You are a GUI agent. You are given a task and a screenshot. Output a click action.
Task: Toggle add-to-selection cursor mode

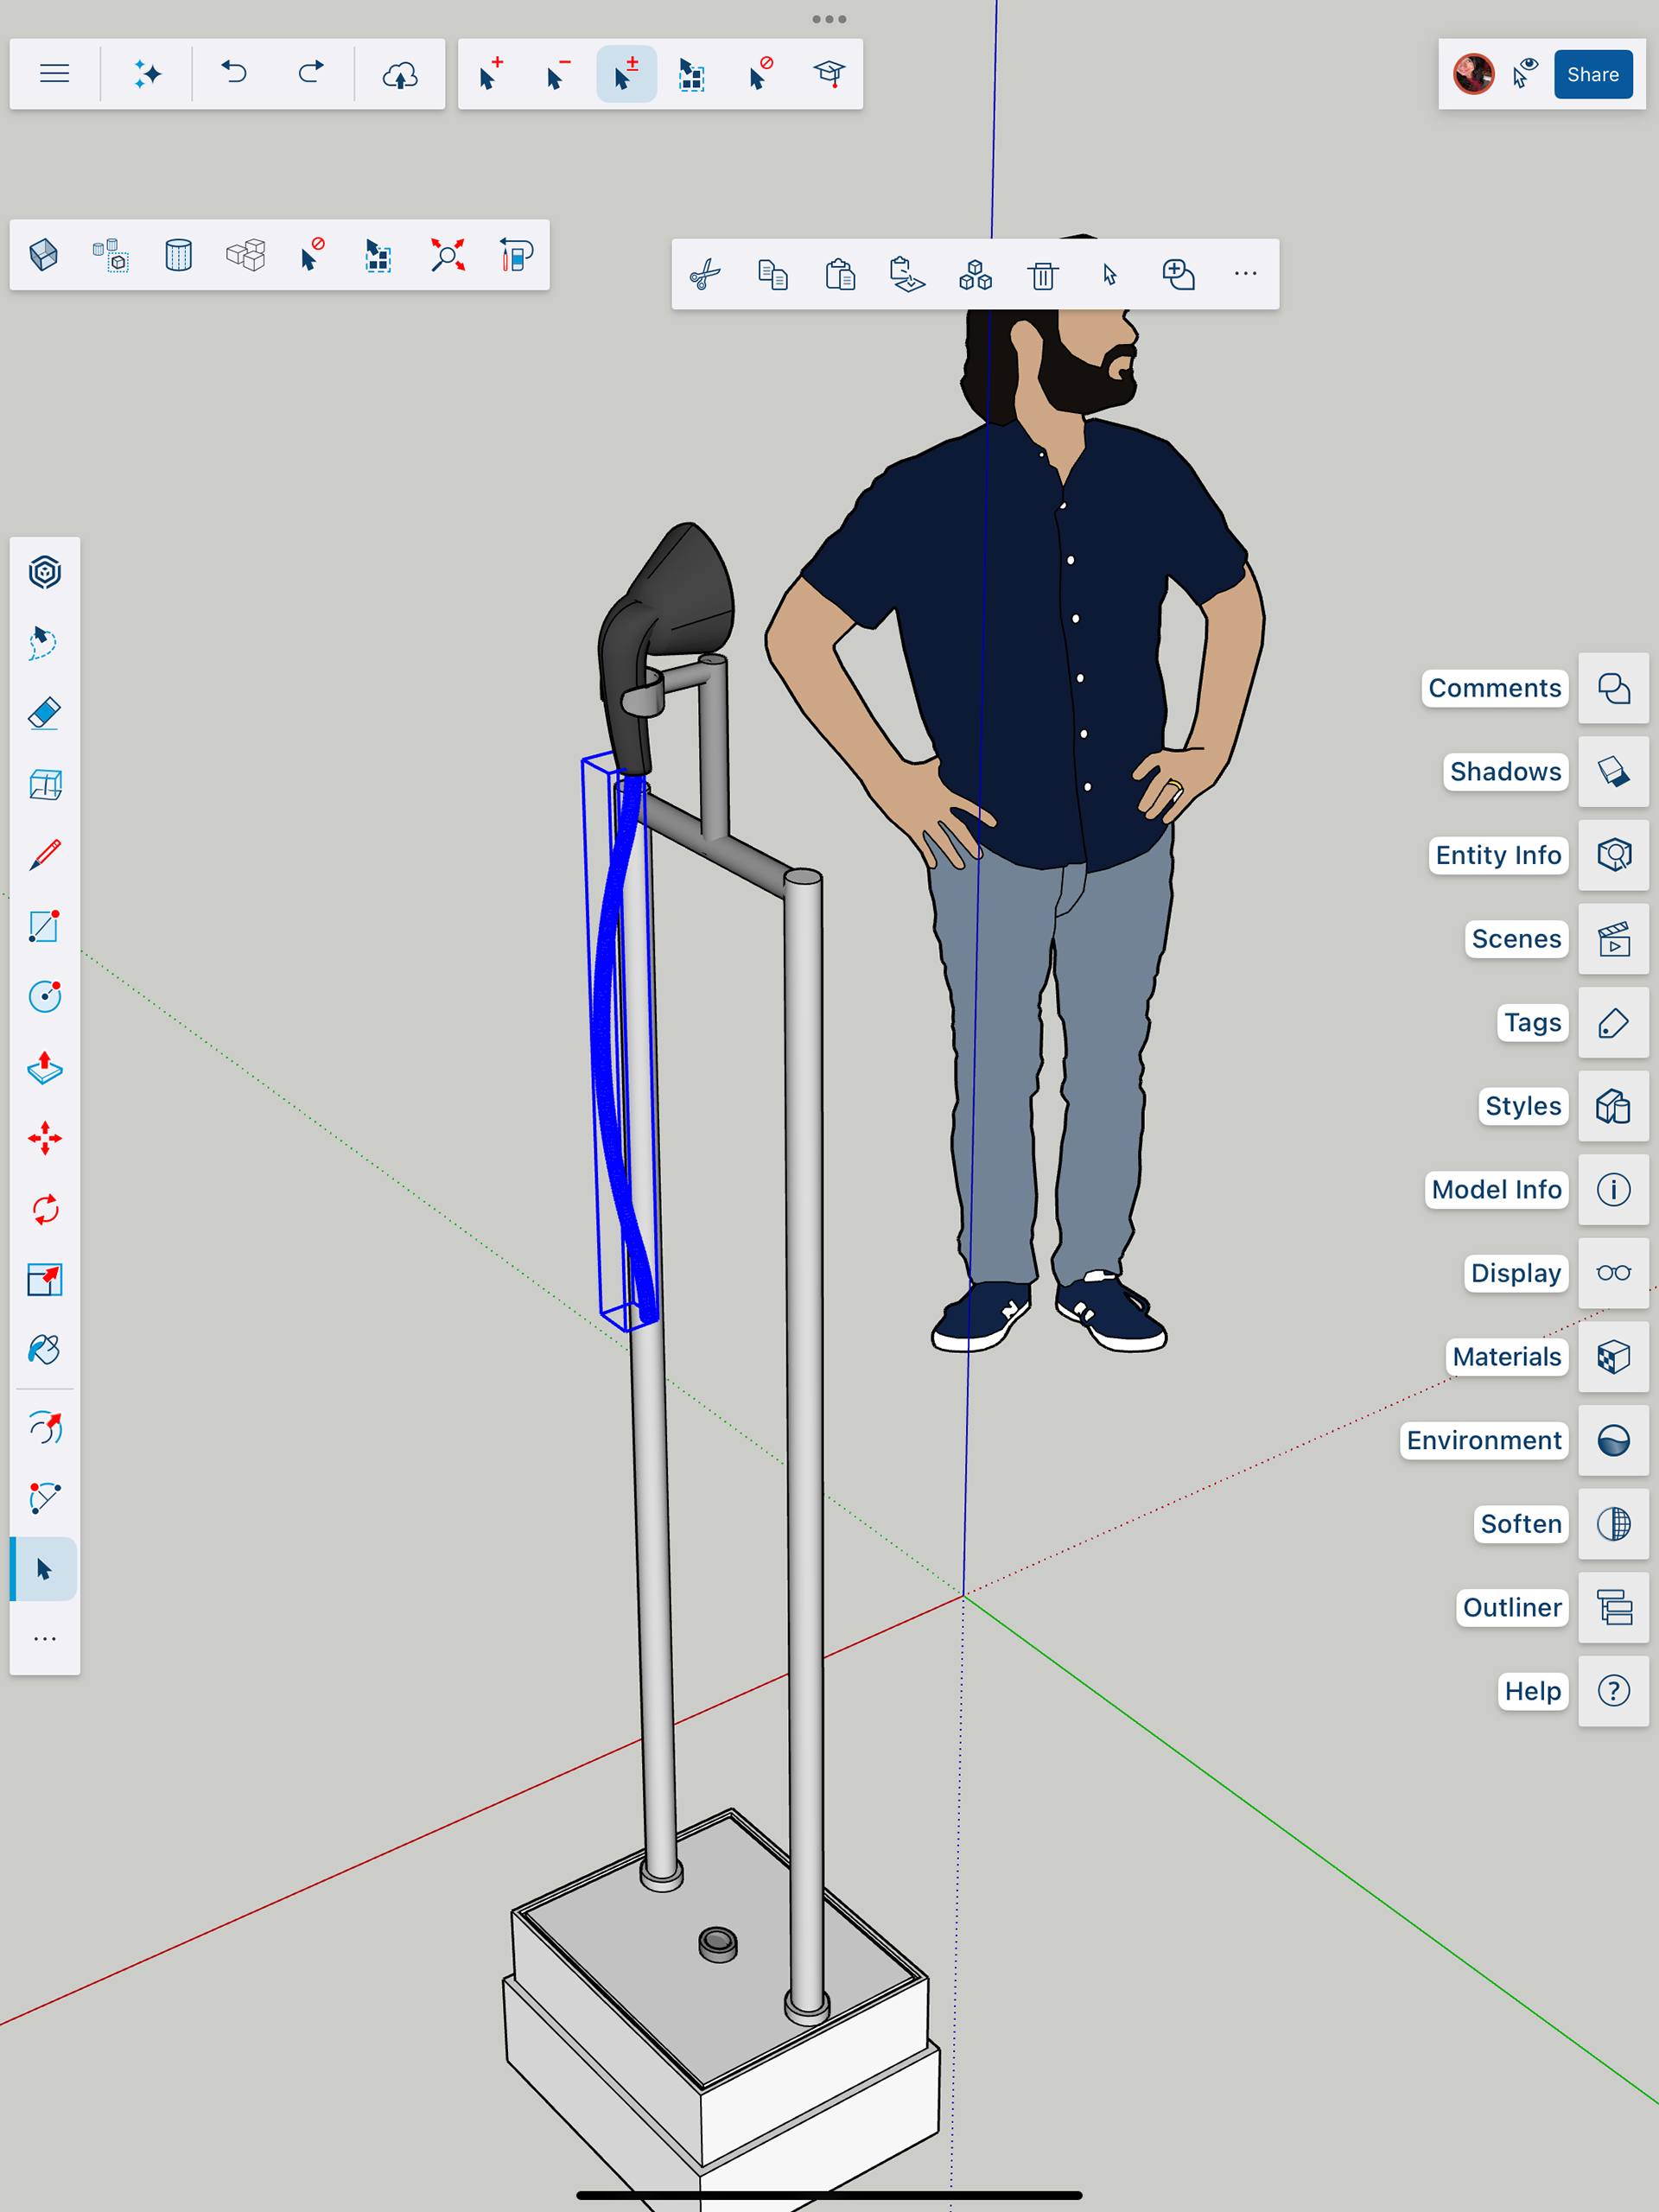tap(490, 74)
